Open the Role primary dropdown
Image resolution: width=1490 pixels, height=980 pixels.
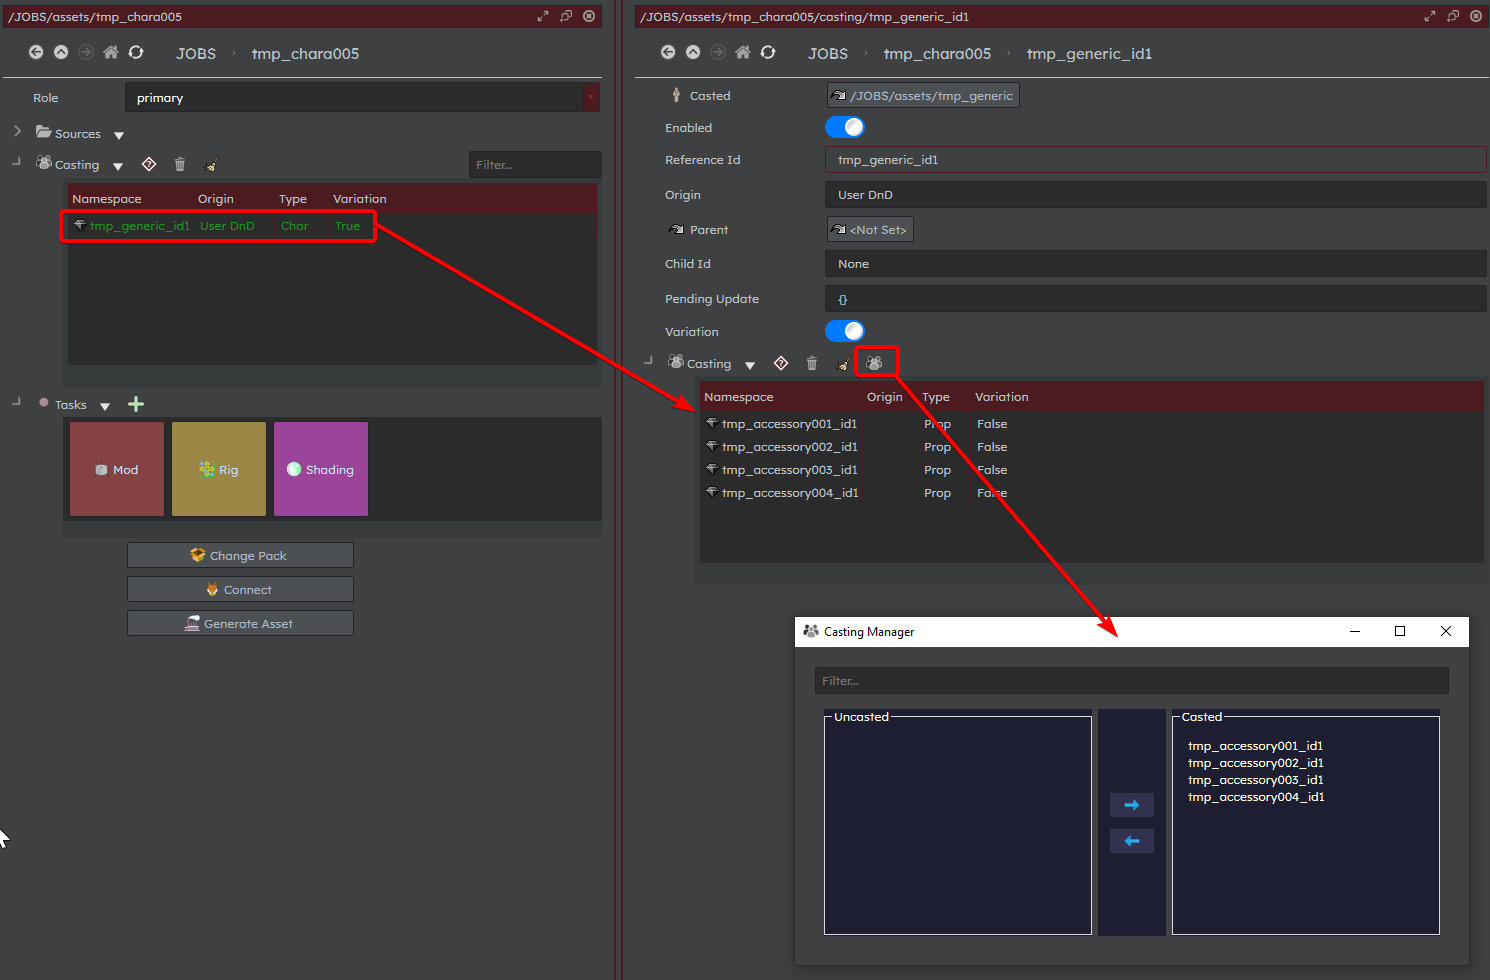click(362, 97)
